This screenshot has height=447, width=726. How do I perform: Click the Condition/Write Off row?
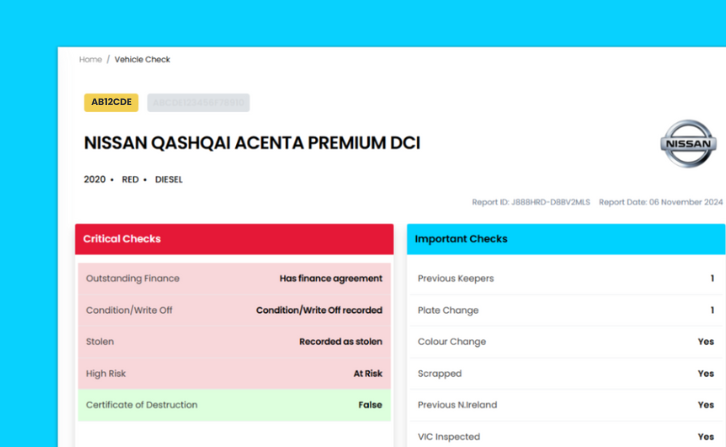234,310
